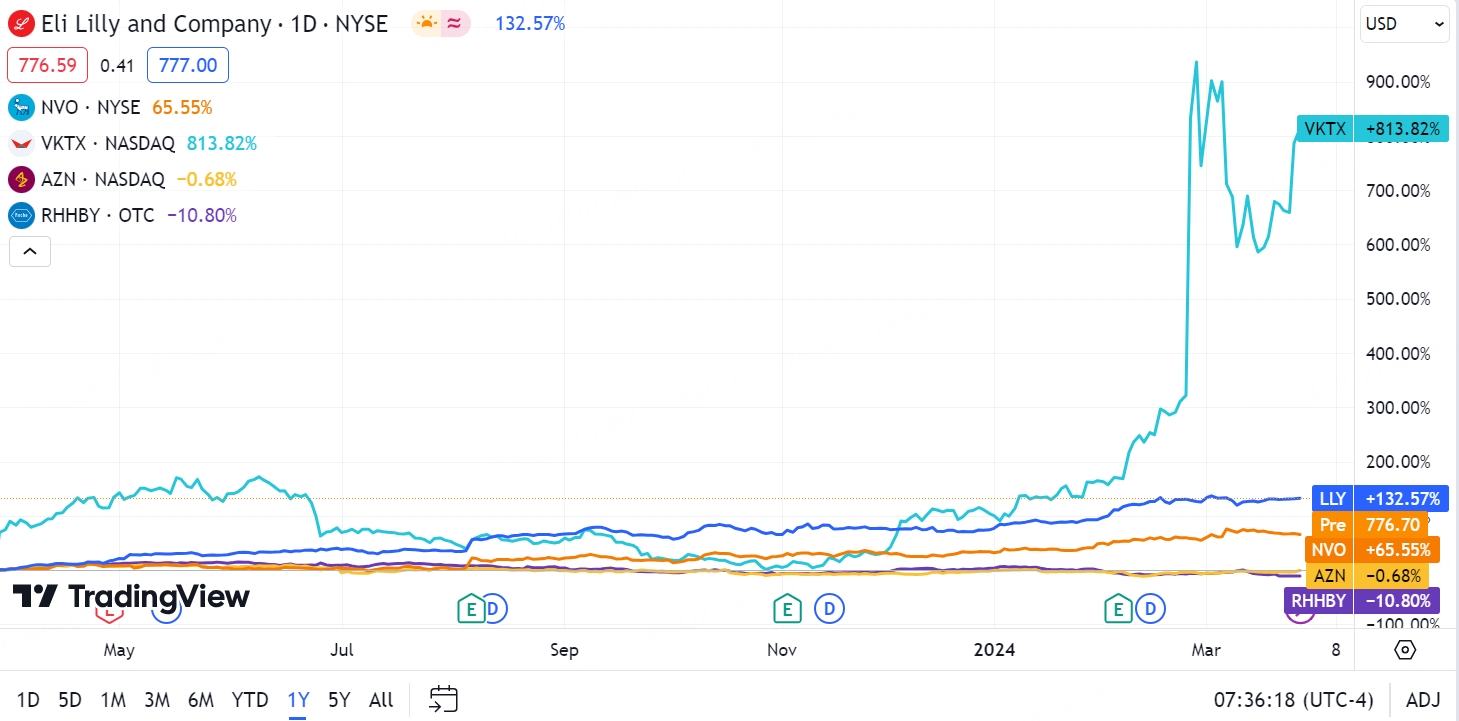This screenshot has width=1459, height=721.
Task: Toggle the ADJ adjusted data button
Action: point(1423,699)
